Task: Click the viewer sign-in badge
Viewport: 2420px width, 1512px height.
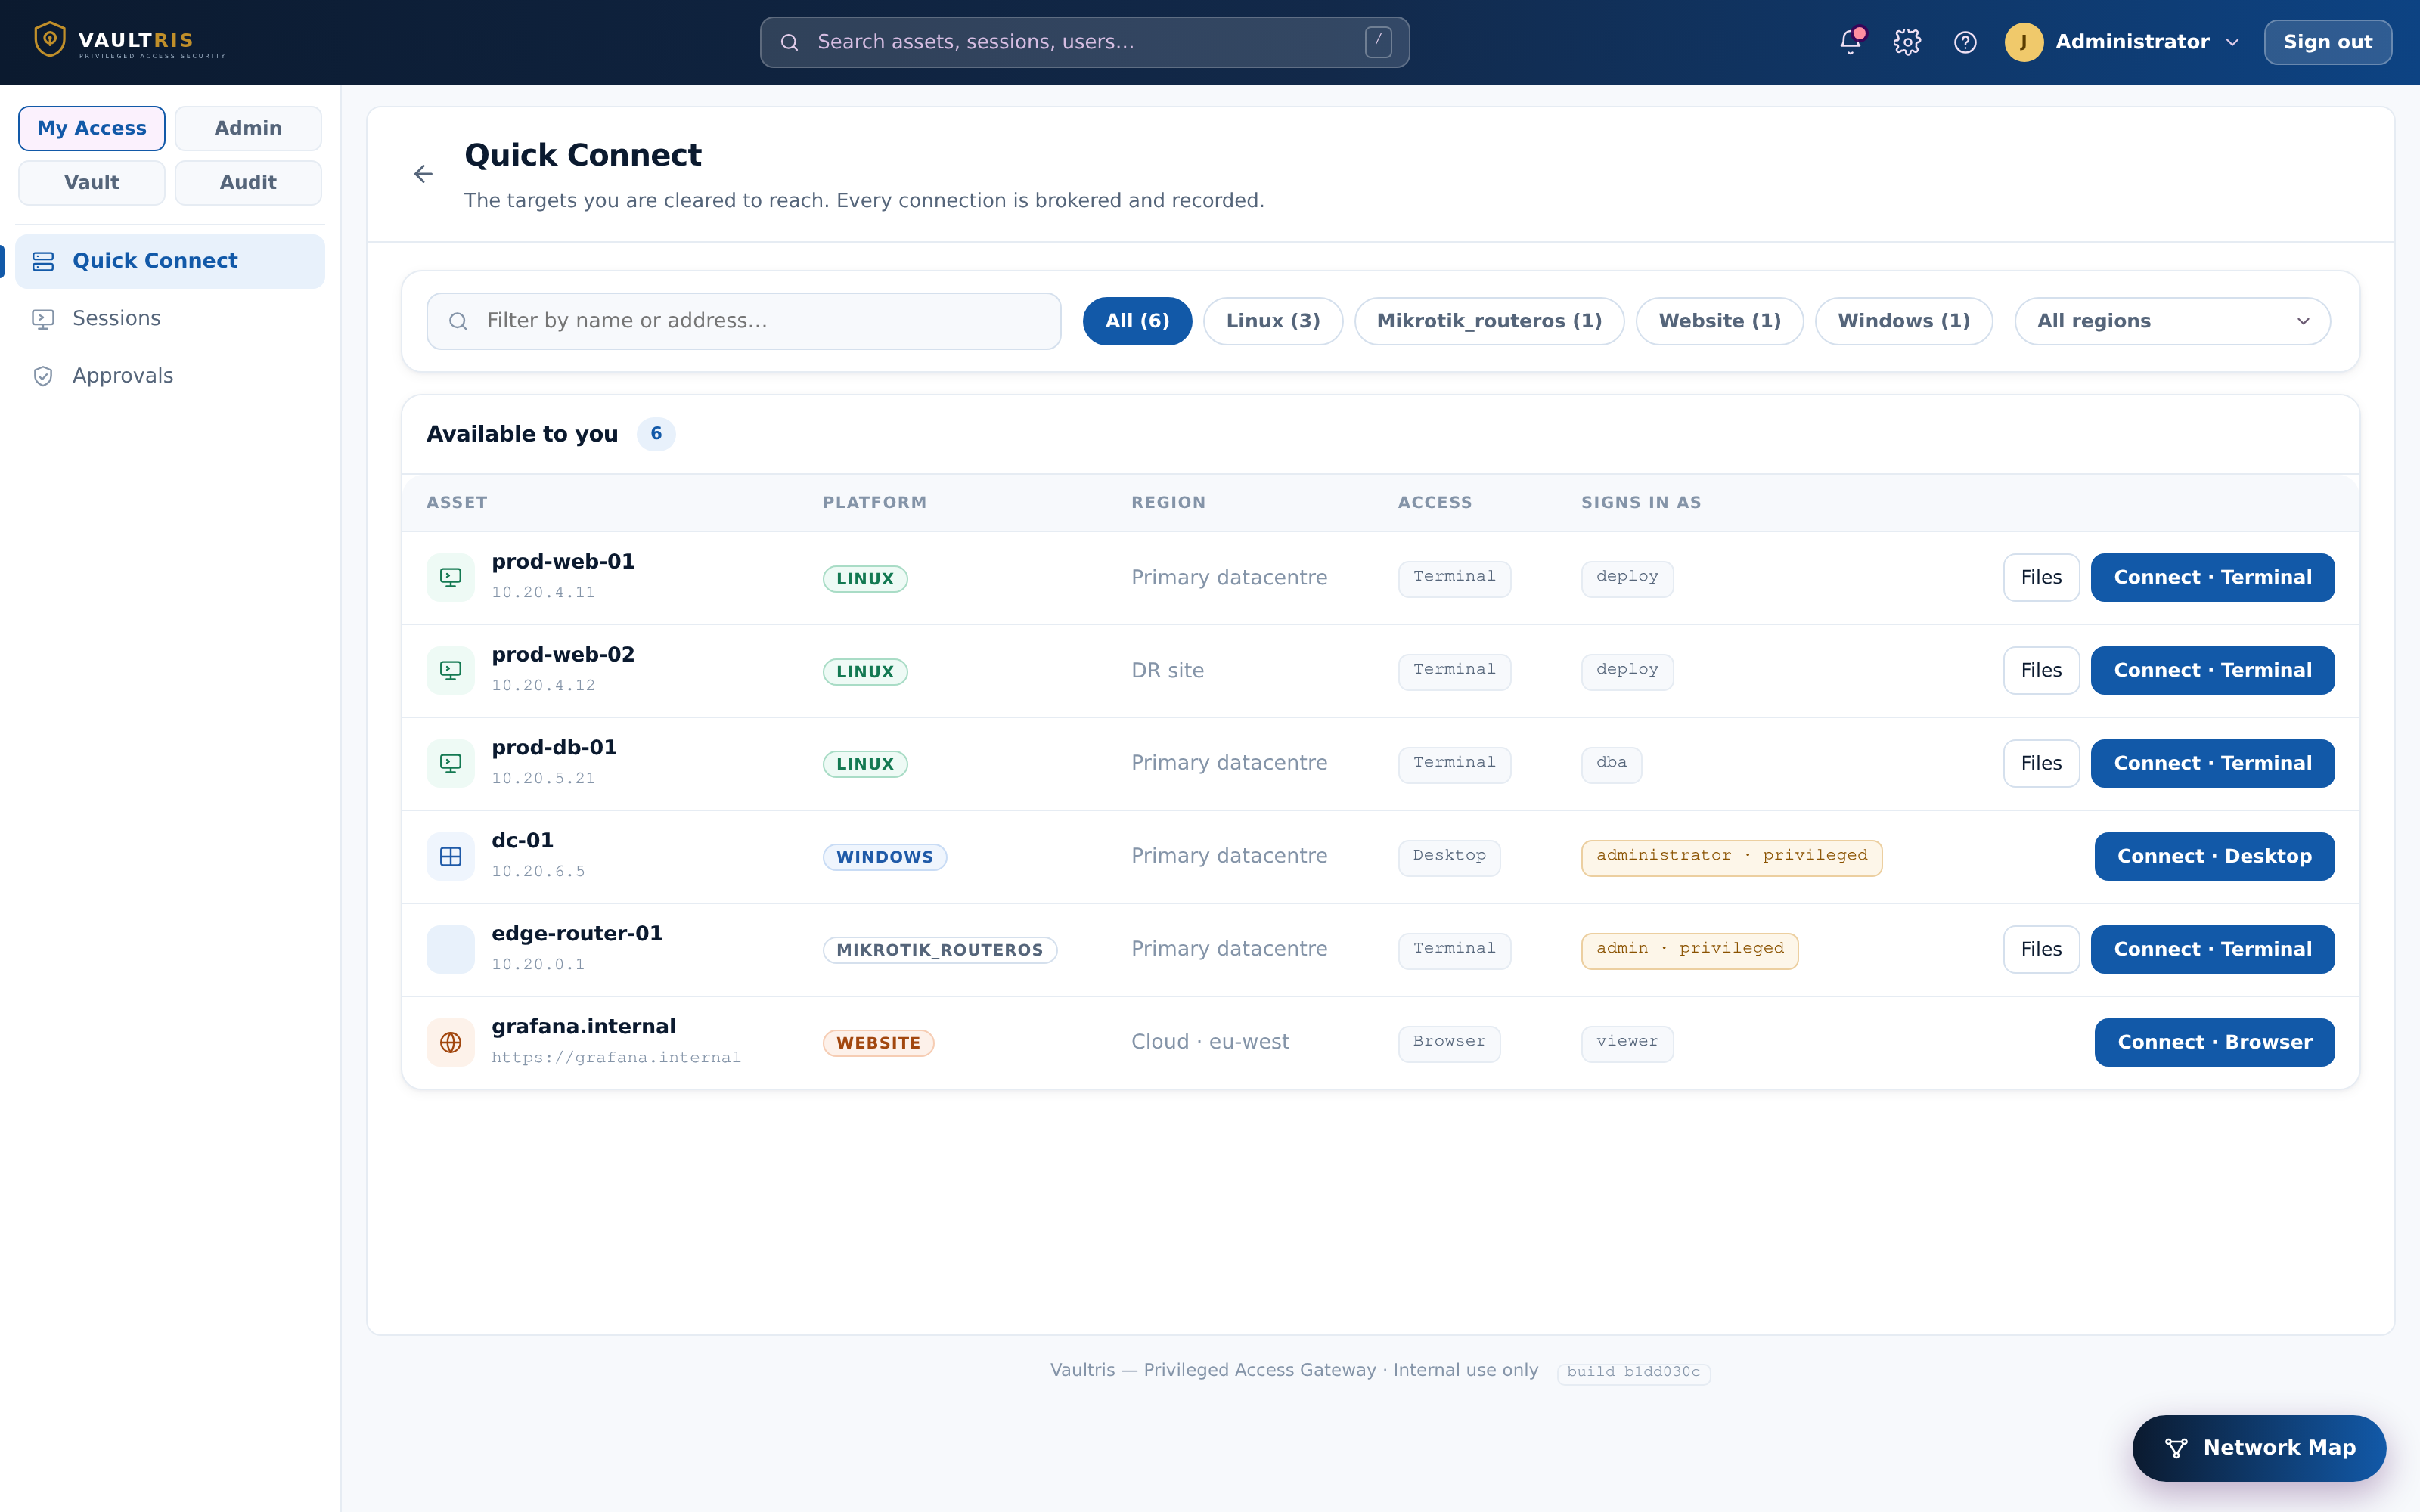Action: point(1627,1043)
